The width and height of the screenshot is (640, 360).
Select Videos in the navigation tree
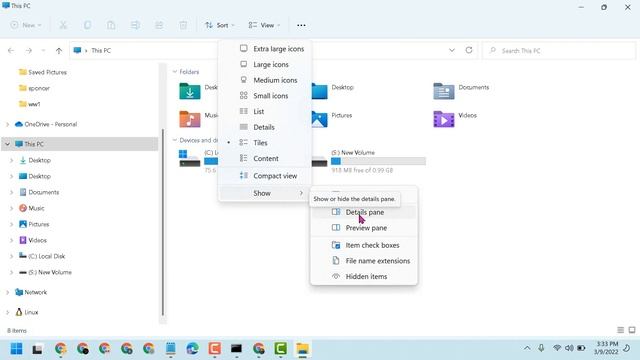(33, 240)
